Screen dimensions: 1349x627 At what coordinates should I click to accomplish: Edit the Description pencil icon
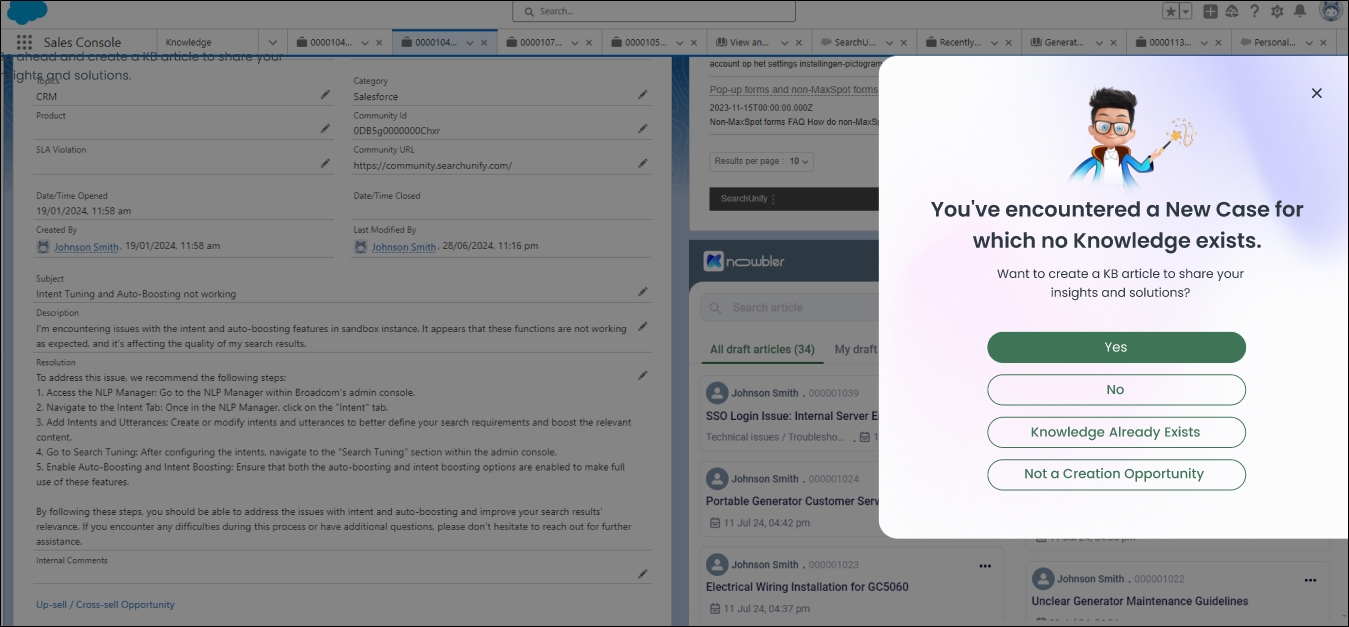643,326
